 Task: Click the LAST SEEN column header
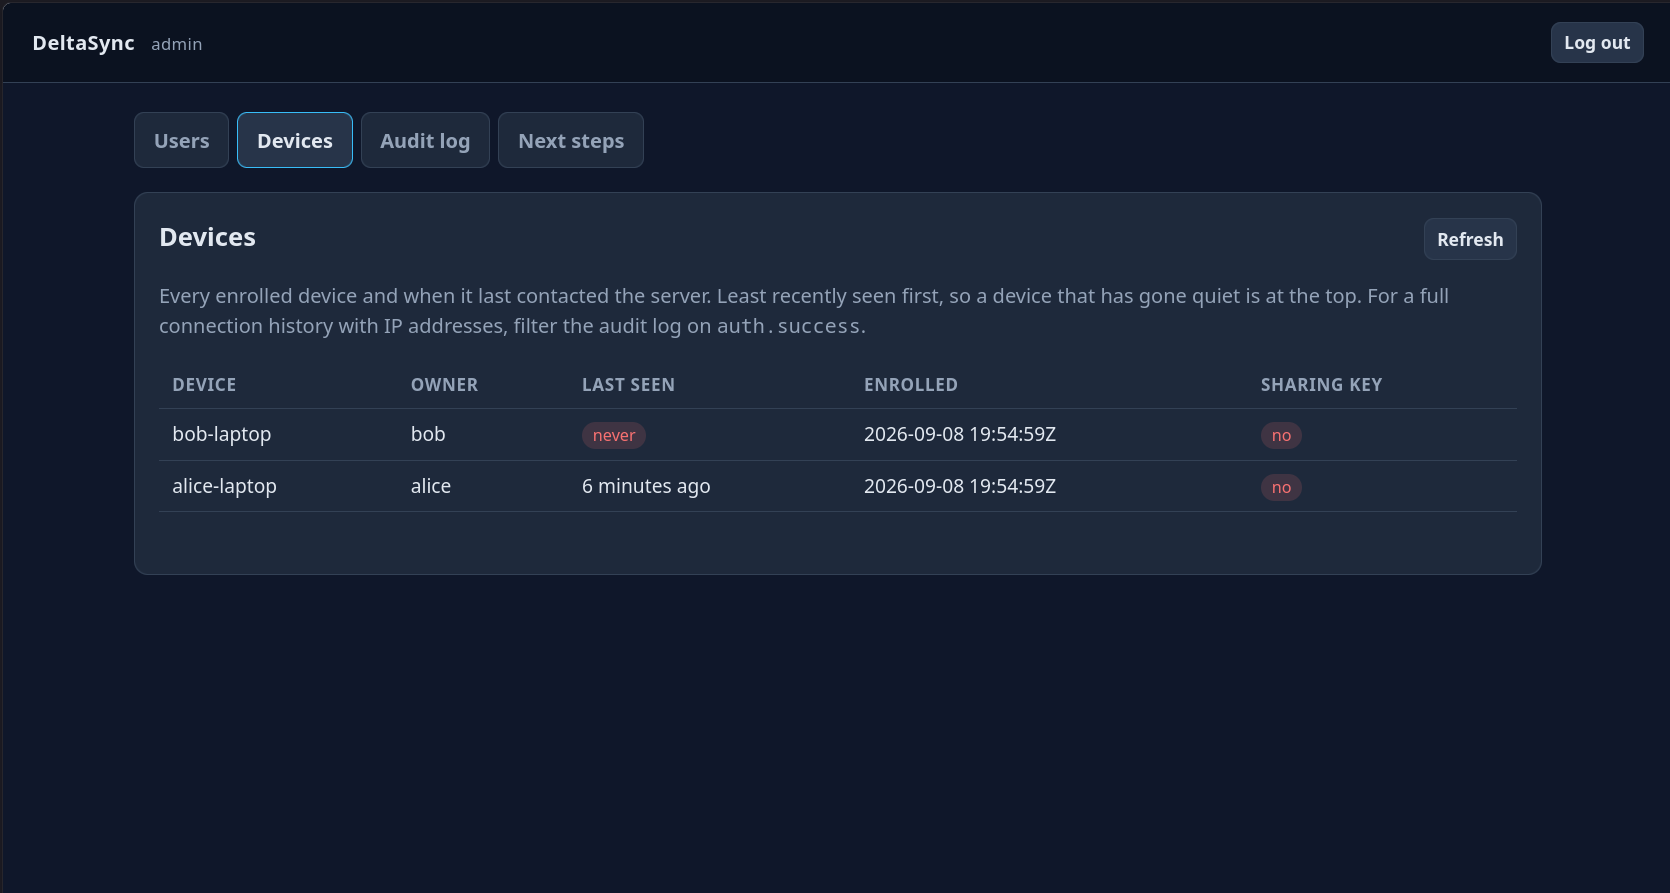(628, 385)
